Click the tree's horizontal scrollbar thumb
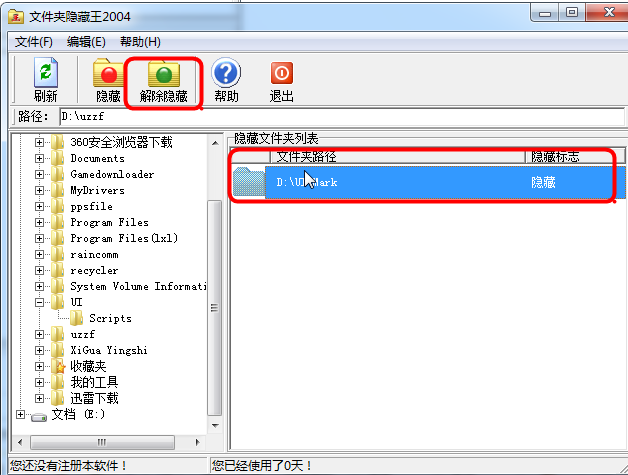Image resolution: width=628 pixels, height=475 pixels. (x=102, y=442)
